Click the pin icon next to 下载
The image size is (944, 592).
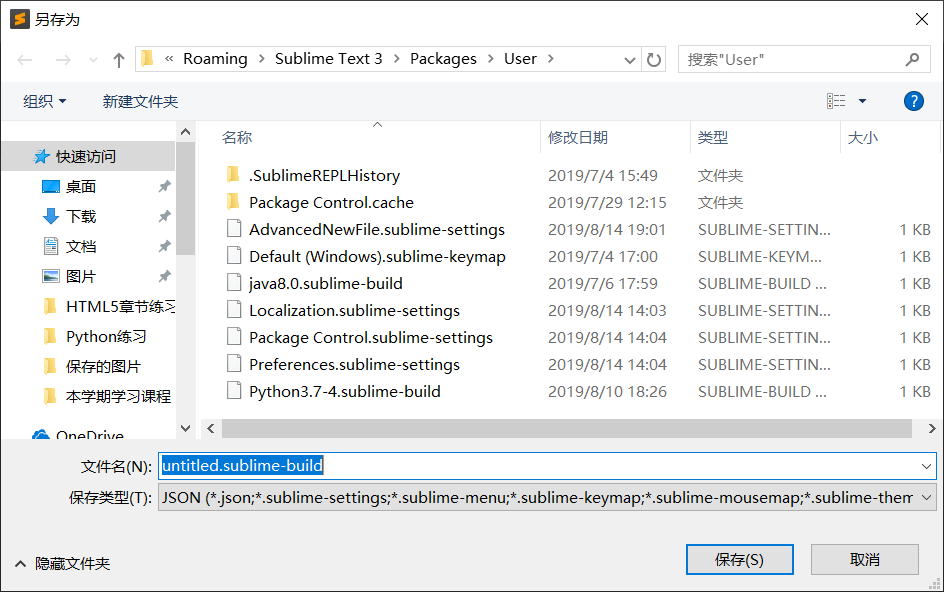pos(164,217)
